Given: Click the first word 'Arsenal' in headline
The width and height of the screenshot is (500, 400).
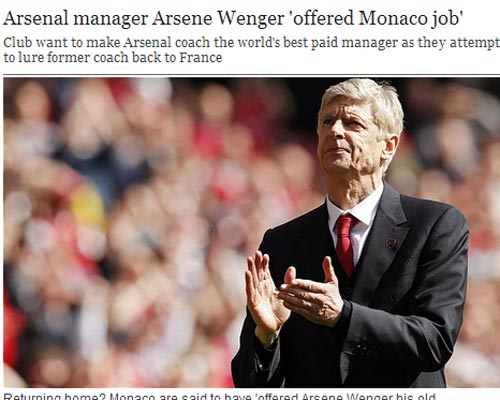Looking at the screenshot, I should point(36,18).
